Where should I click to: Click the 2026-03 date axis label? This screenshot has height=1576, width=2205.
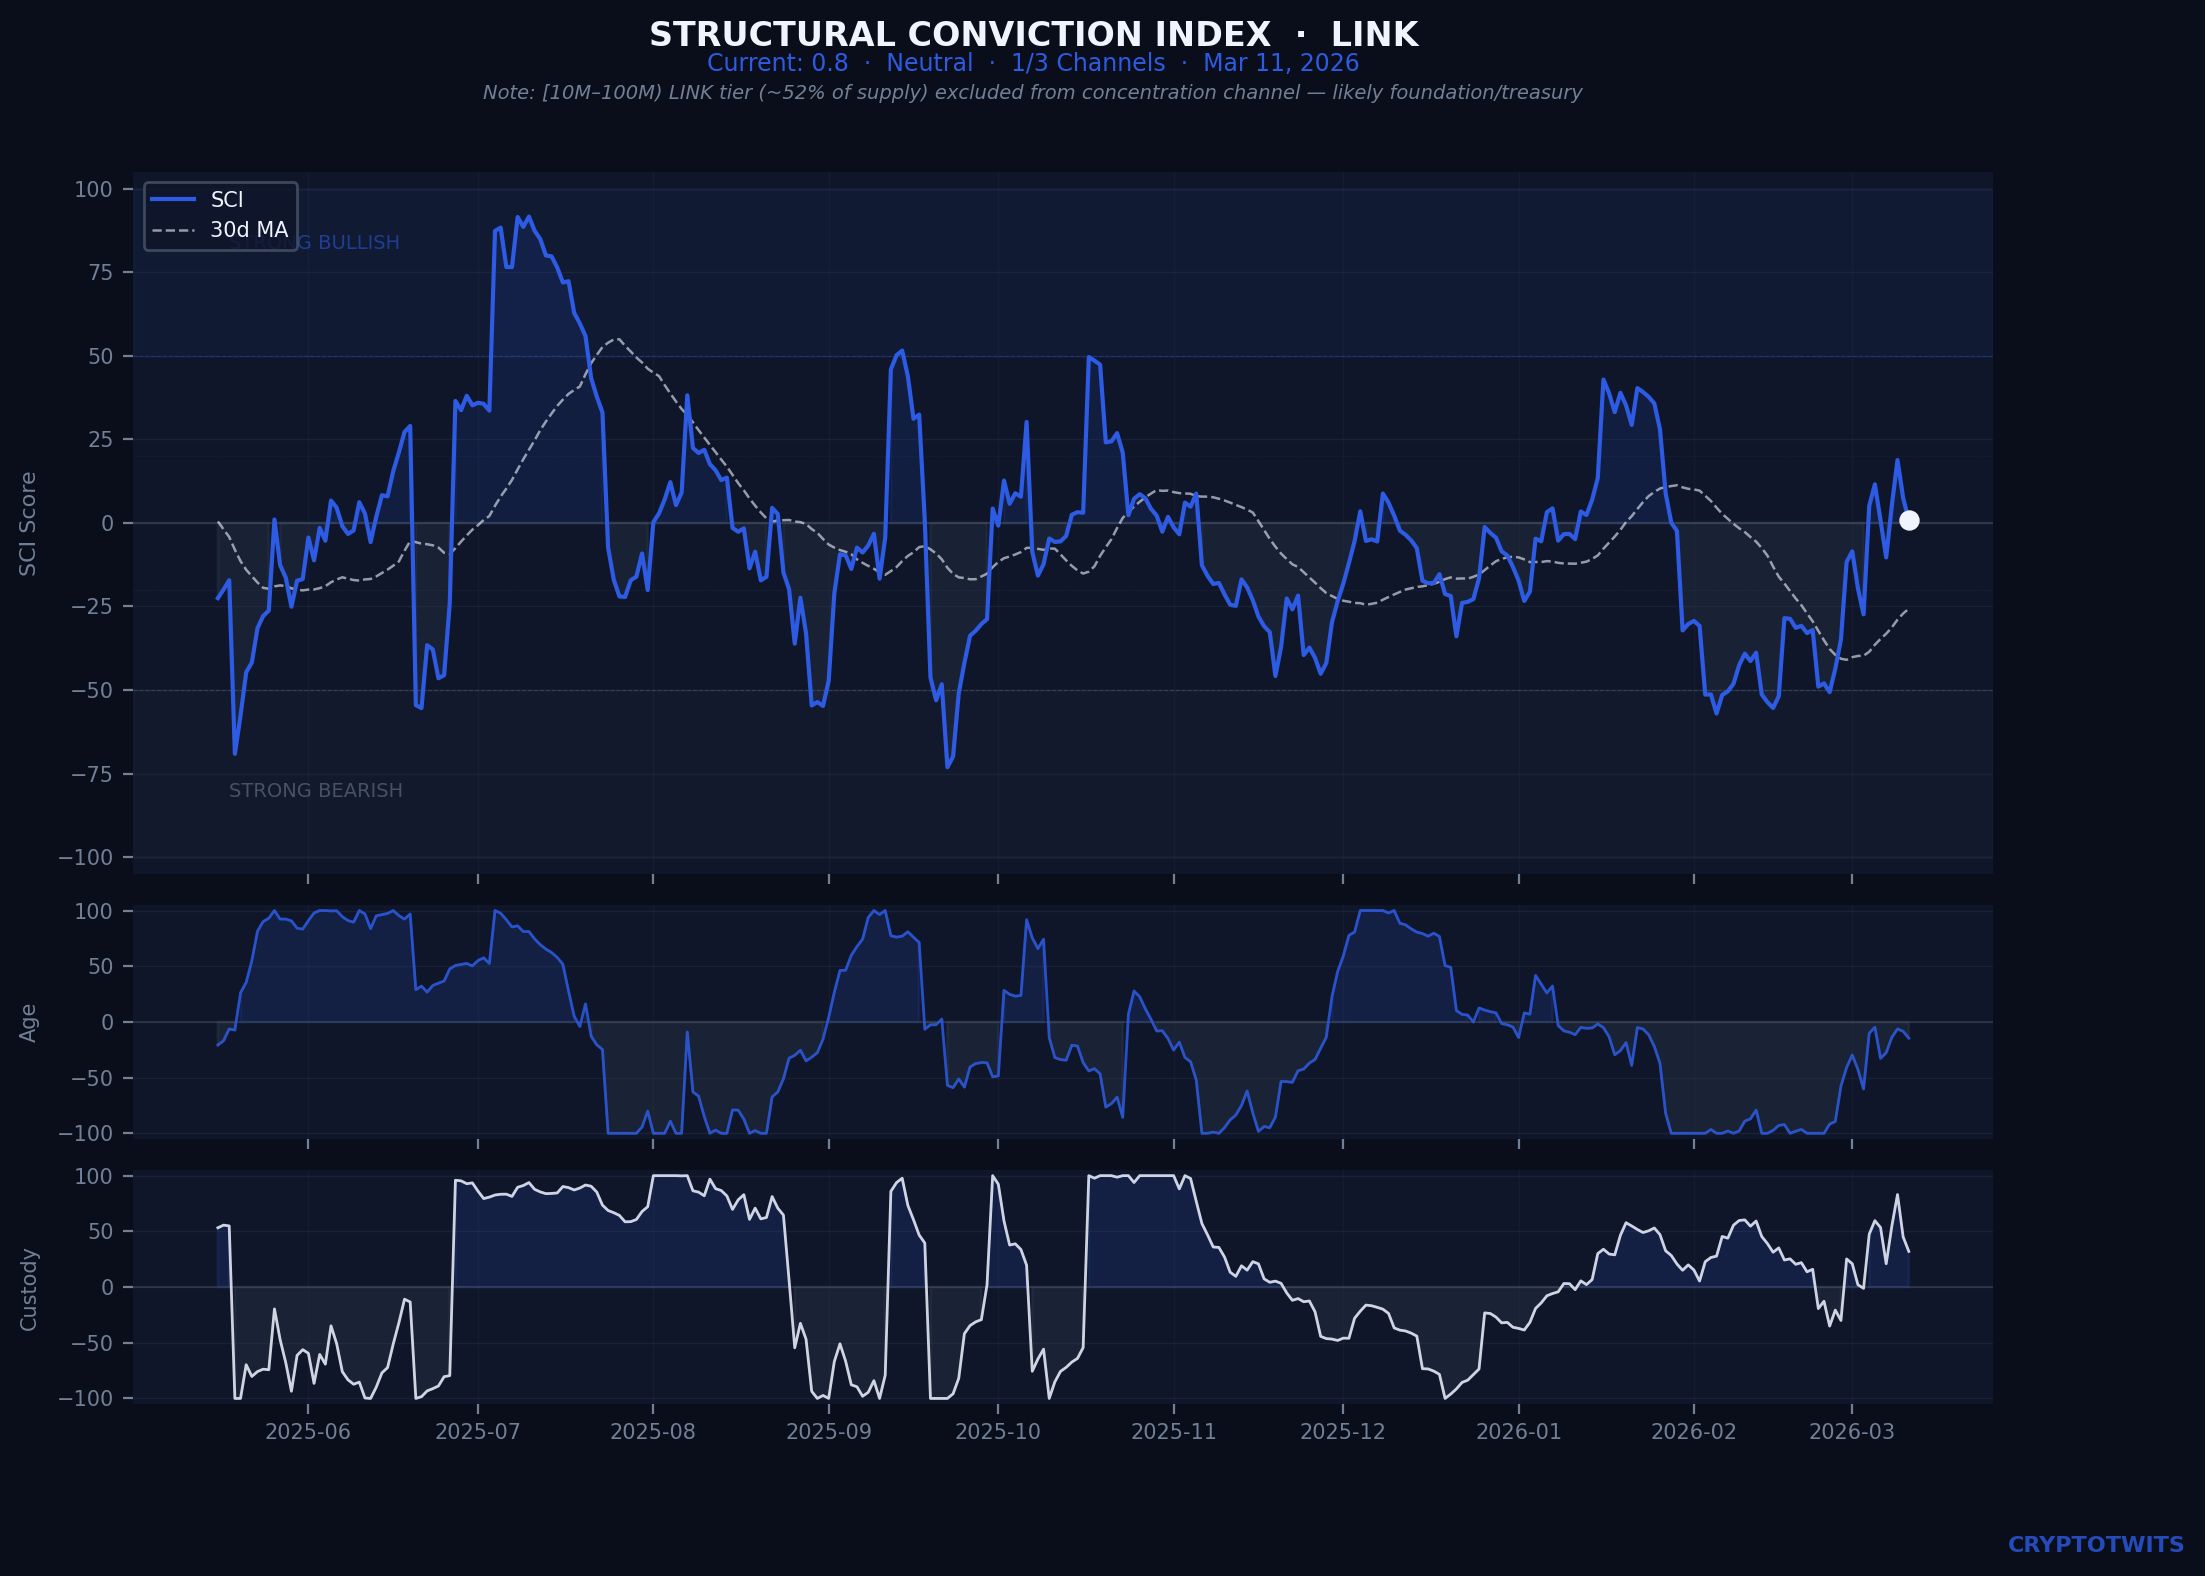point(1851,1432)
